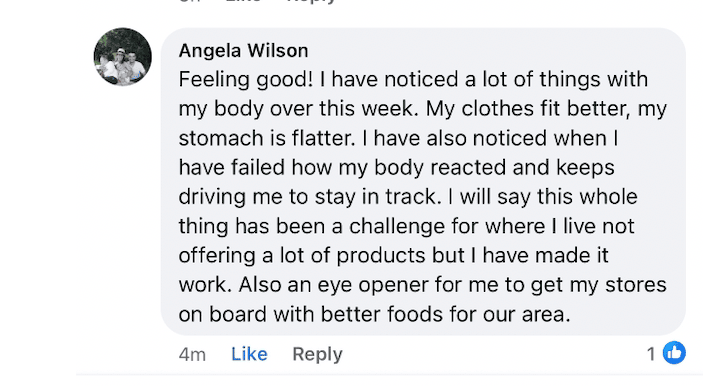Open the comment's 4m timestamp
The image size is (716, 386).
(x=192, y=354)
